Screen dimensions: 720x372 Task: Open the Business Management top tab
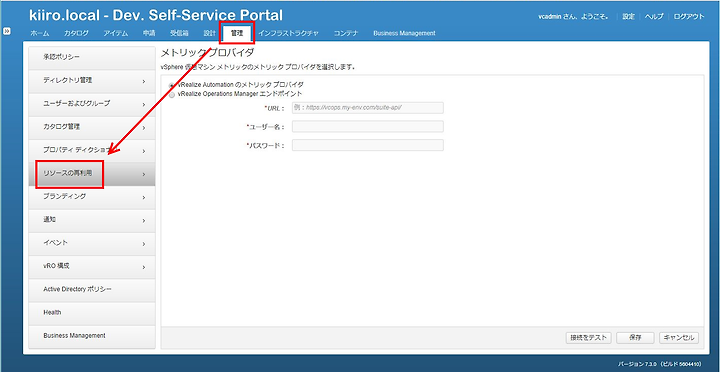click(x=404, y=33)
